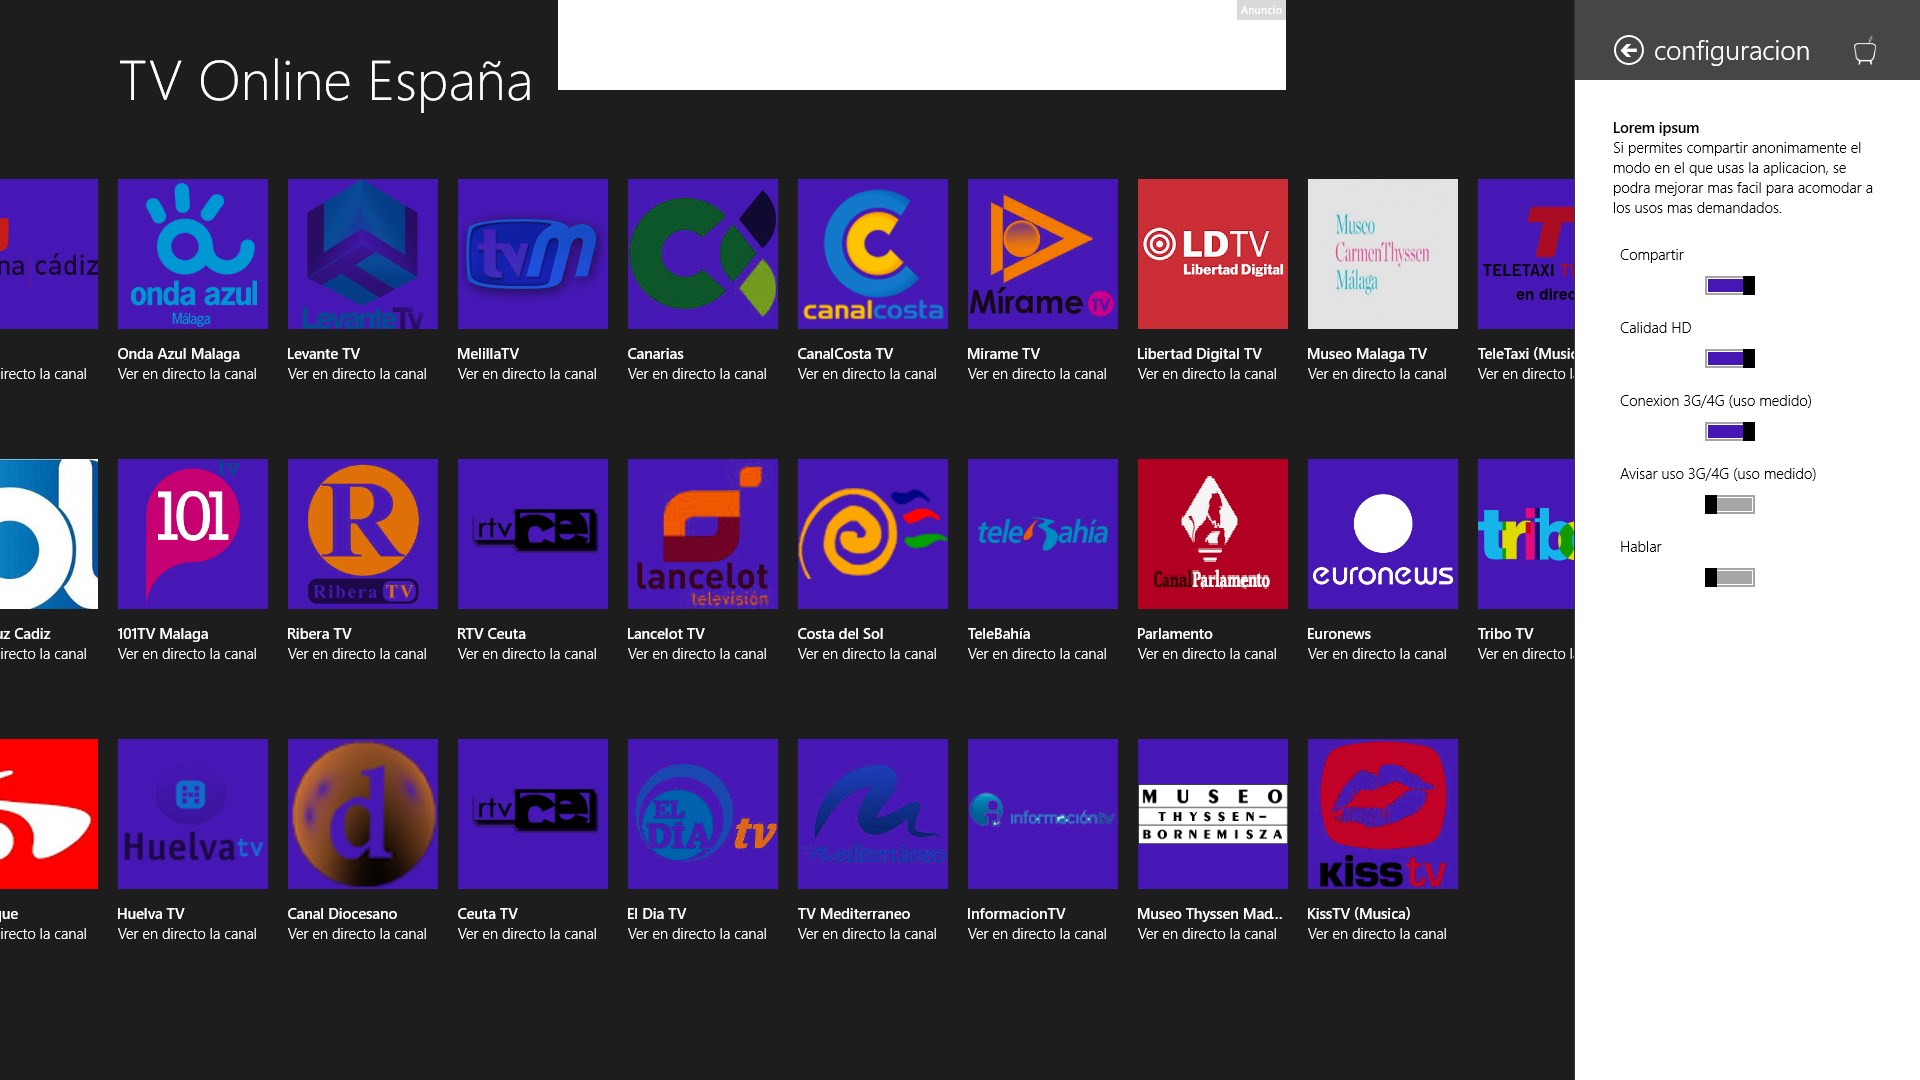Click the Costa del Sol title text

(840, 634)
